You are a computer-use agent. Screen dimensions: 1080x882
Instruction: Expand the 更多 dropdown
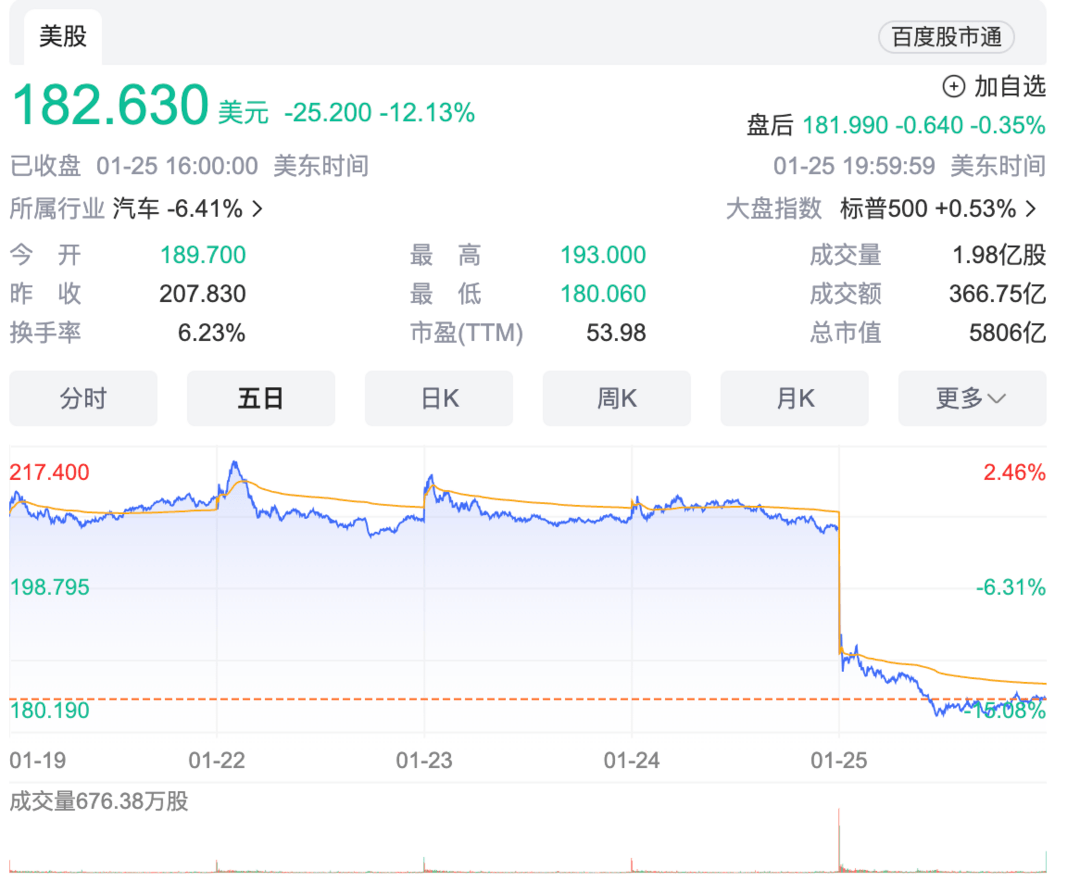click(x=972, y=398)
